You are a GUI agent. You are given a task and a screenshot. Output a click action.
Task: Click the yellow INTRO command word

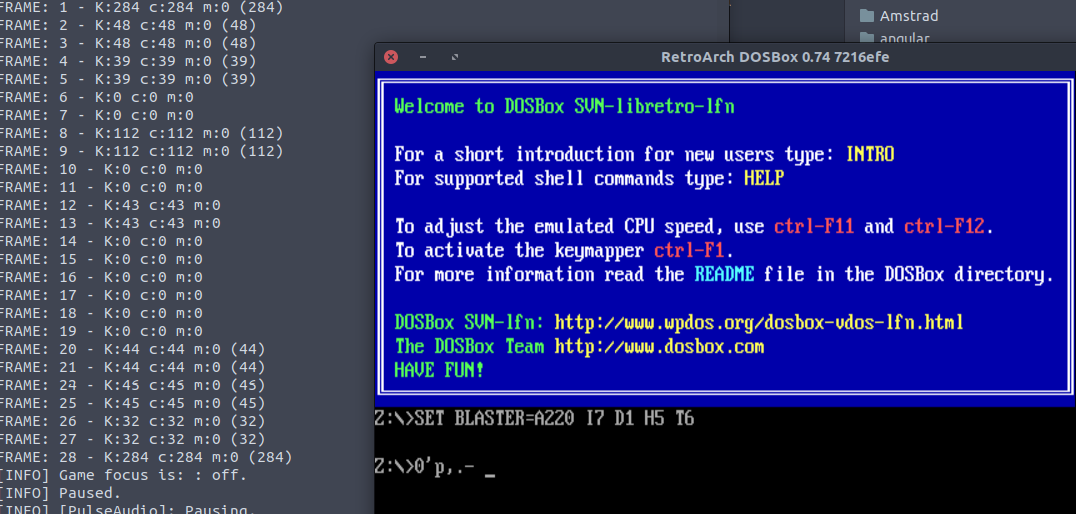coord(870,154)
